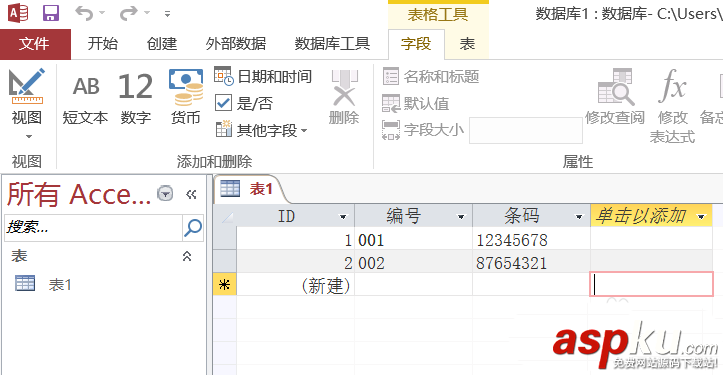Select the 字段 ribbon tab
Viewport: 723px width, 375px height.
(416, 44)
